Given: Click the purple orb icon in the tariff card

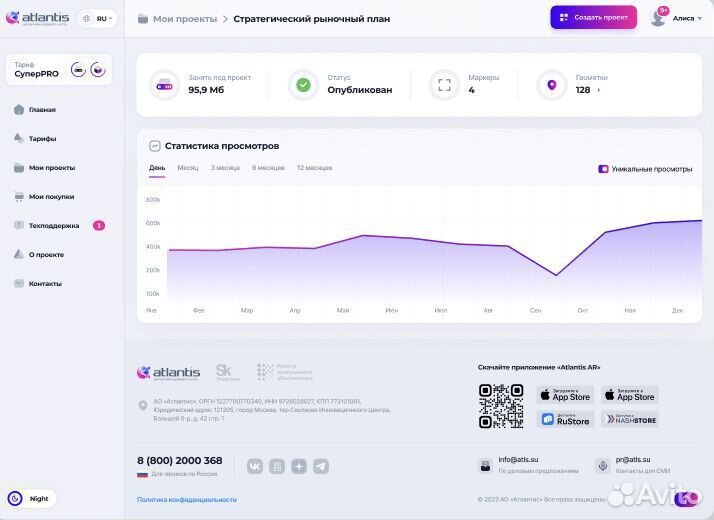Looking at the screenshot, I should click(98, 70).
